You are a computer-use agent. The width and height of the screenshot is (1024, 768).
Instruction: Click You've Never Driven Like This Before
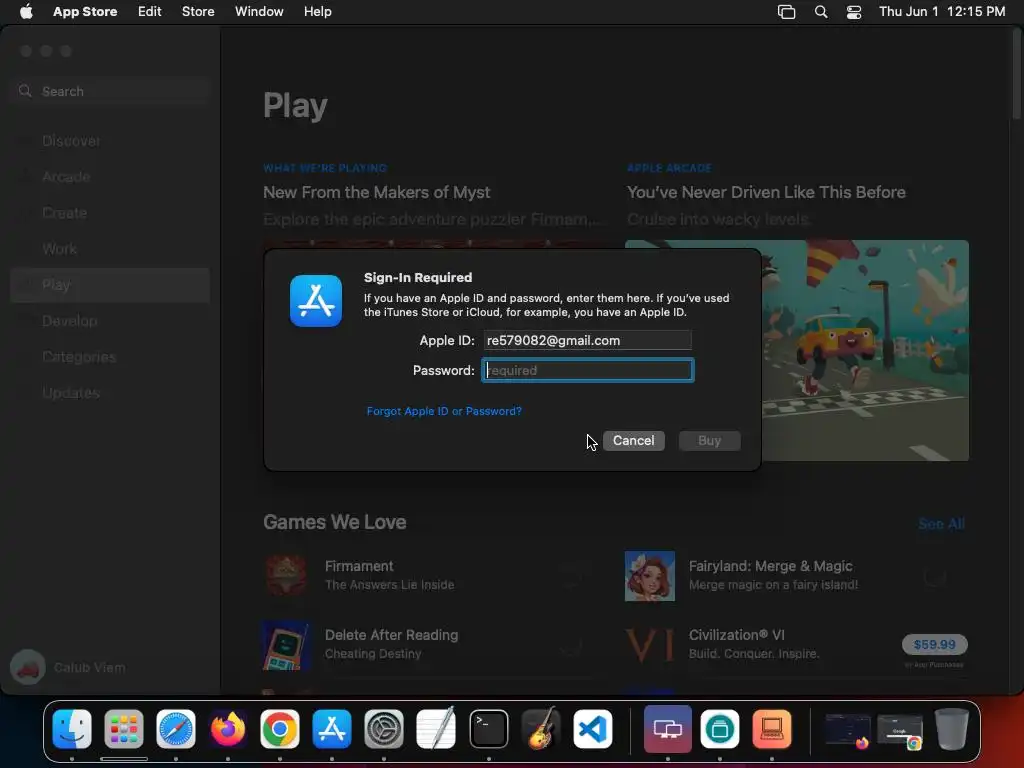[766, 193]
